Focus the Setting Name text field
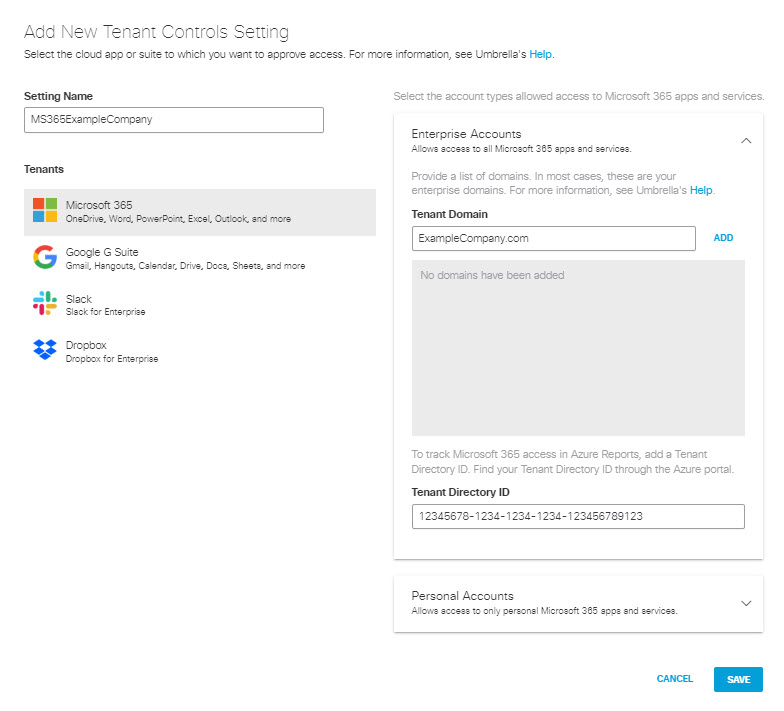 click(x=174, y=120)
